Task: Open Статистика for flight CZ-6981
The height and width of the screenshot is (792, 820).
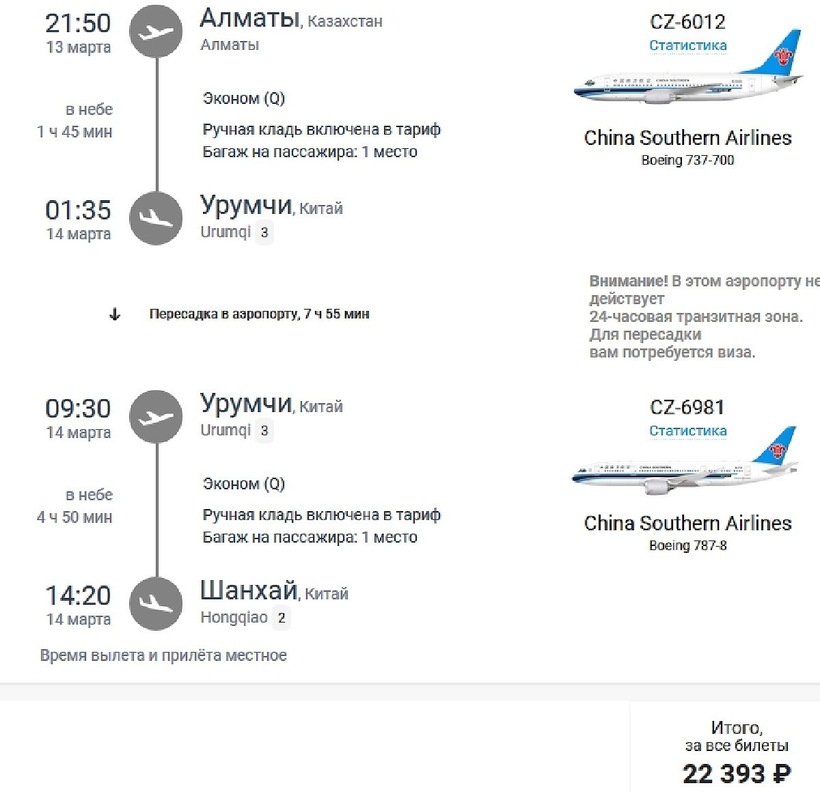Action: (688, 431)
